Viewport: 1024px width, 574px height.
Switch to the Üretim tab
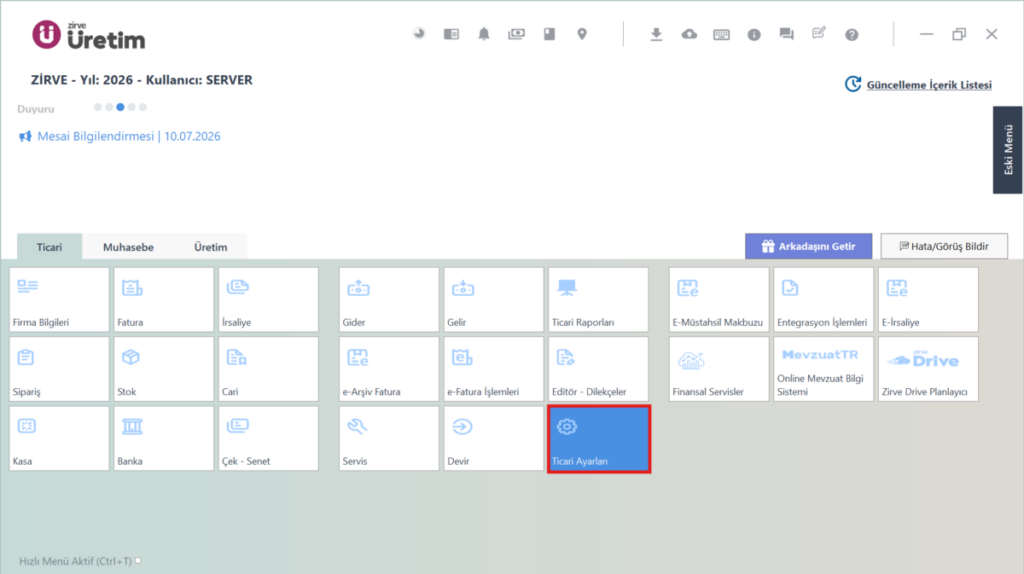pyautogui.click(x=210, y=247)
